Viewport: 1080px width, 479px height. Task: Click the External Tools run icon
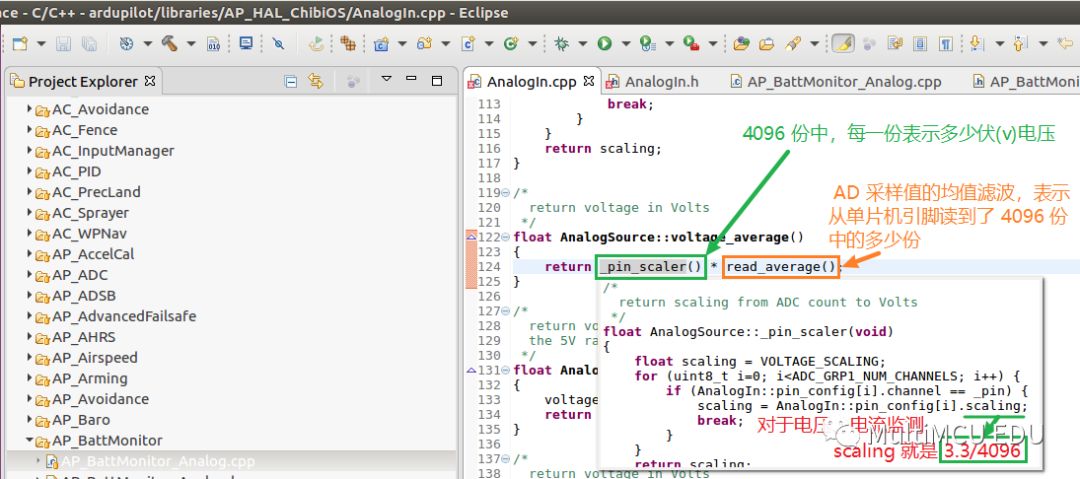point(691,43)
